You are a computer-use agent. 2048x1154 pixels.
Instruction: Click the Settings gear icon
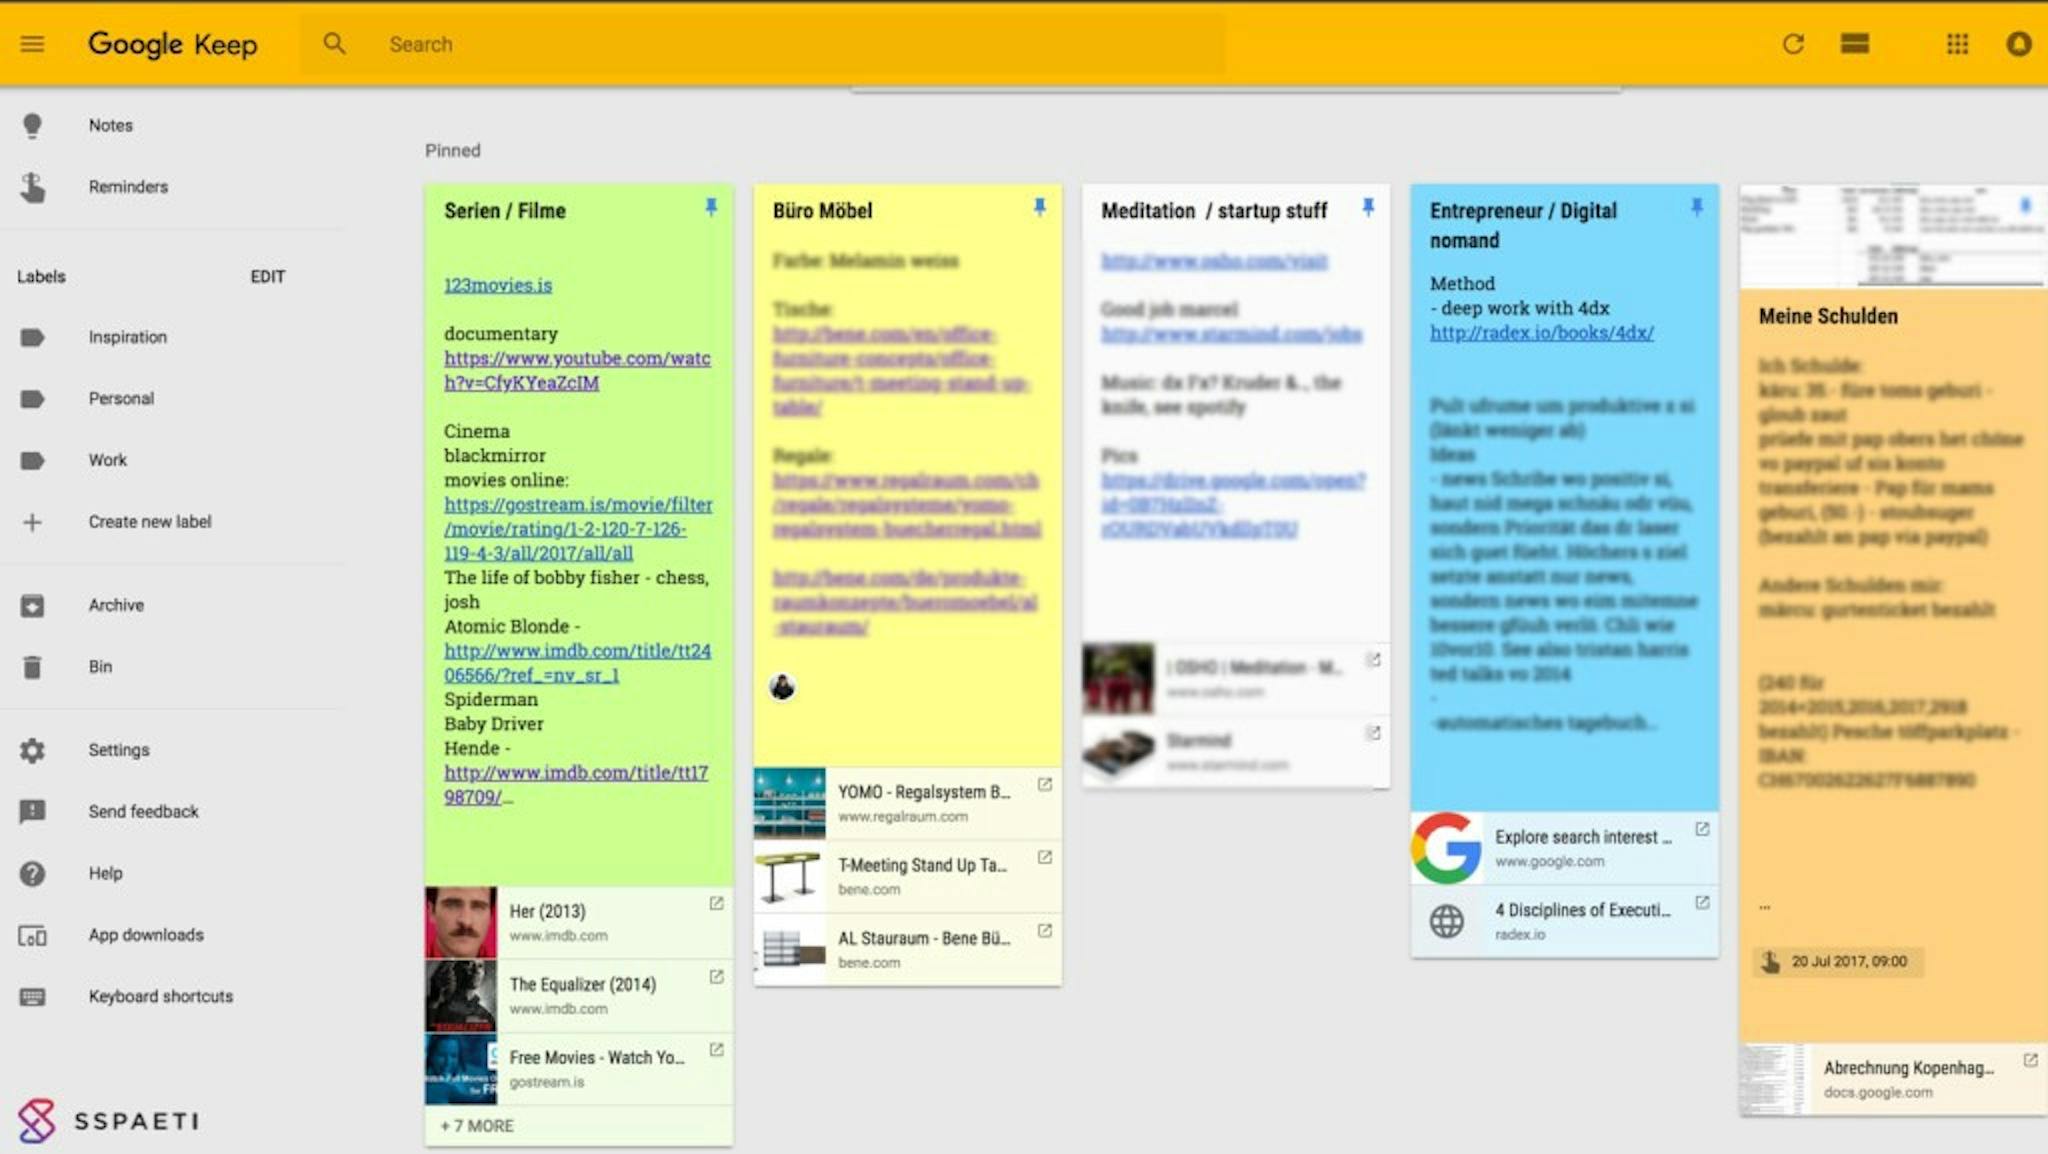click(32, 751)
